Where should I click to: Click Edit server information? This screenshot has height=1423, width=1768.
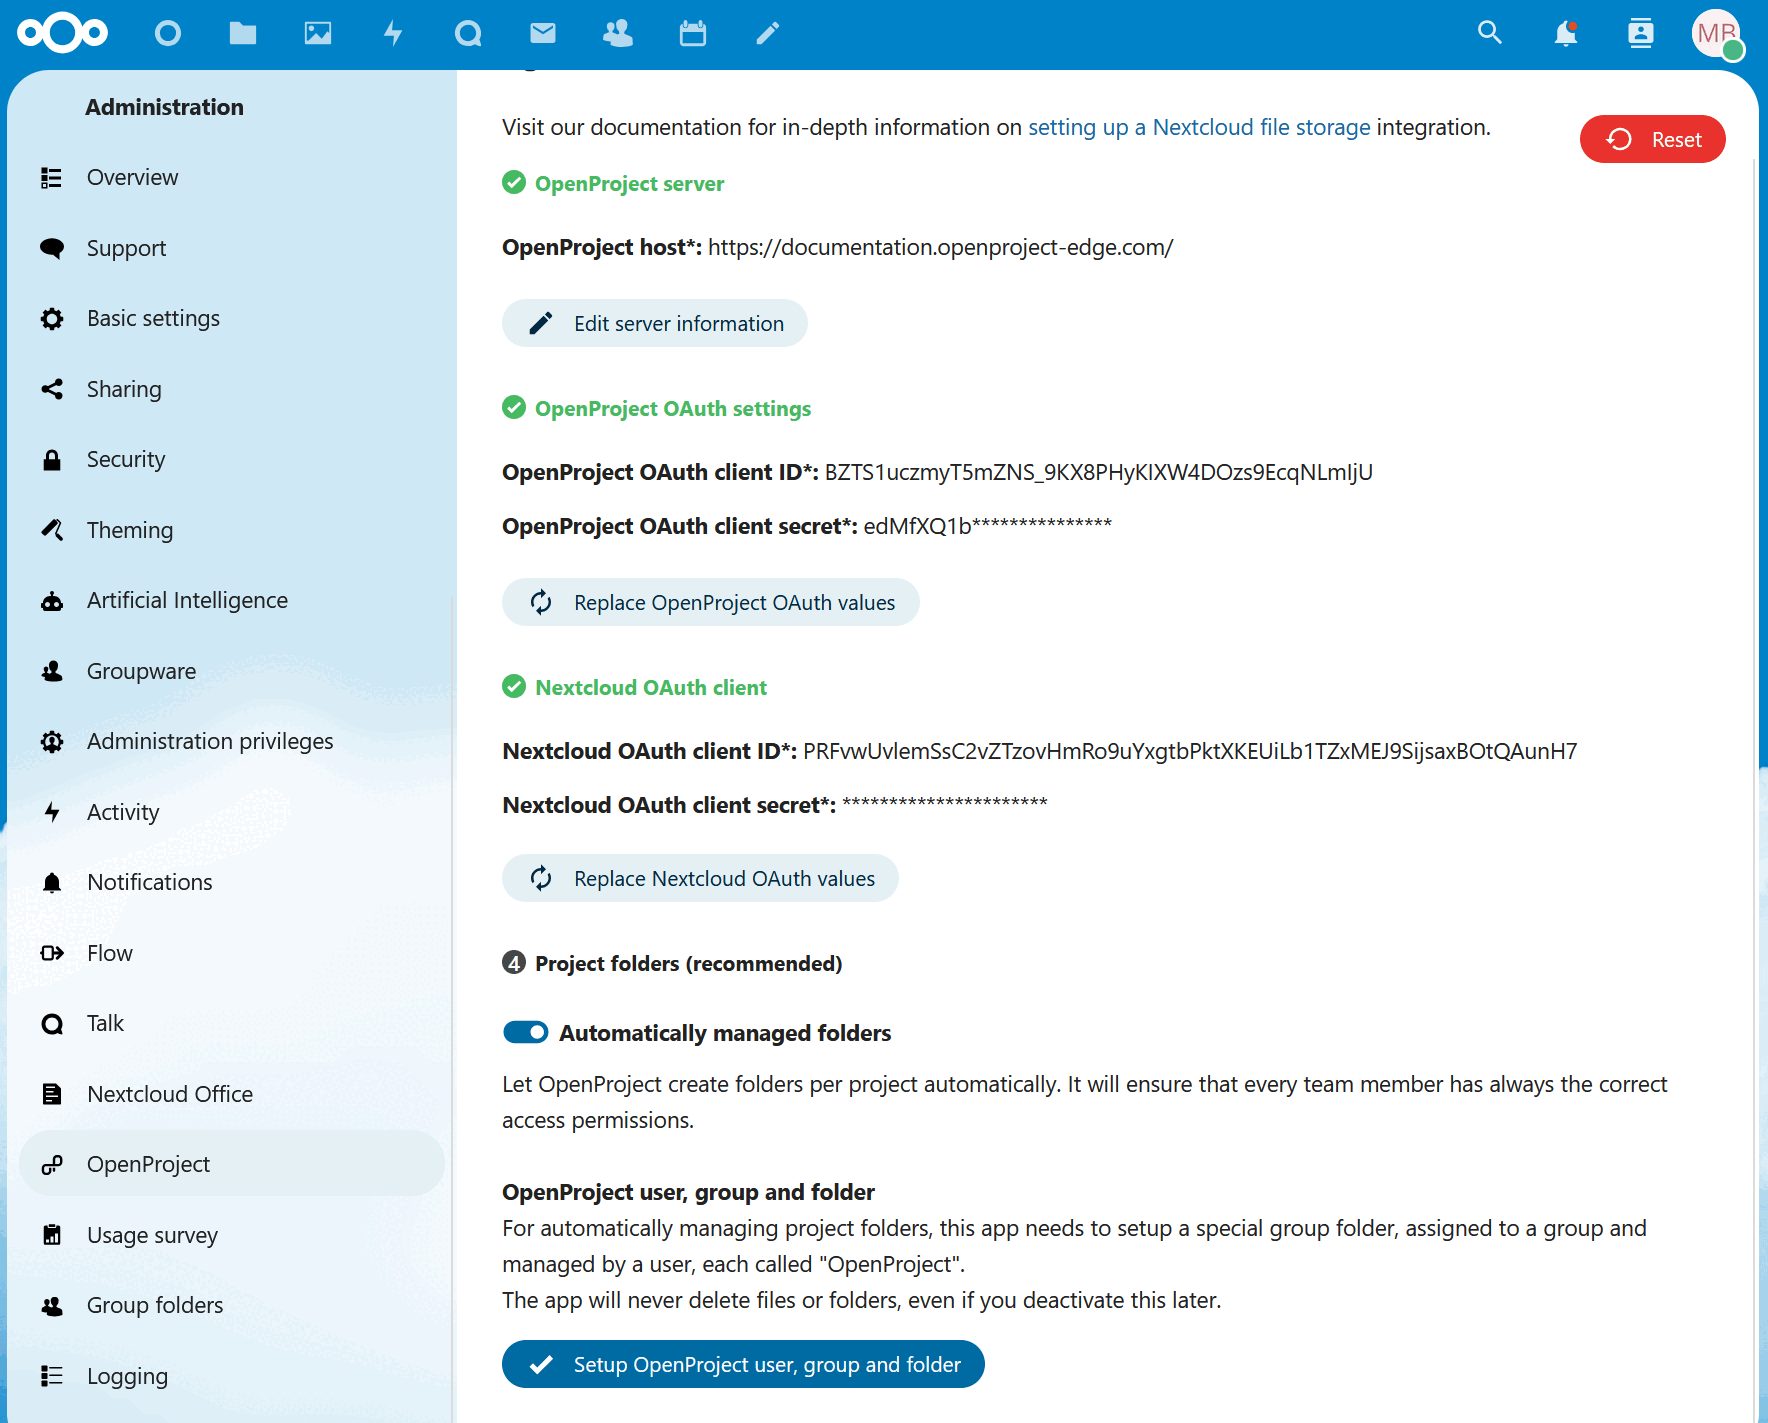(654, 323)
